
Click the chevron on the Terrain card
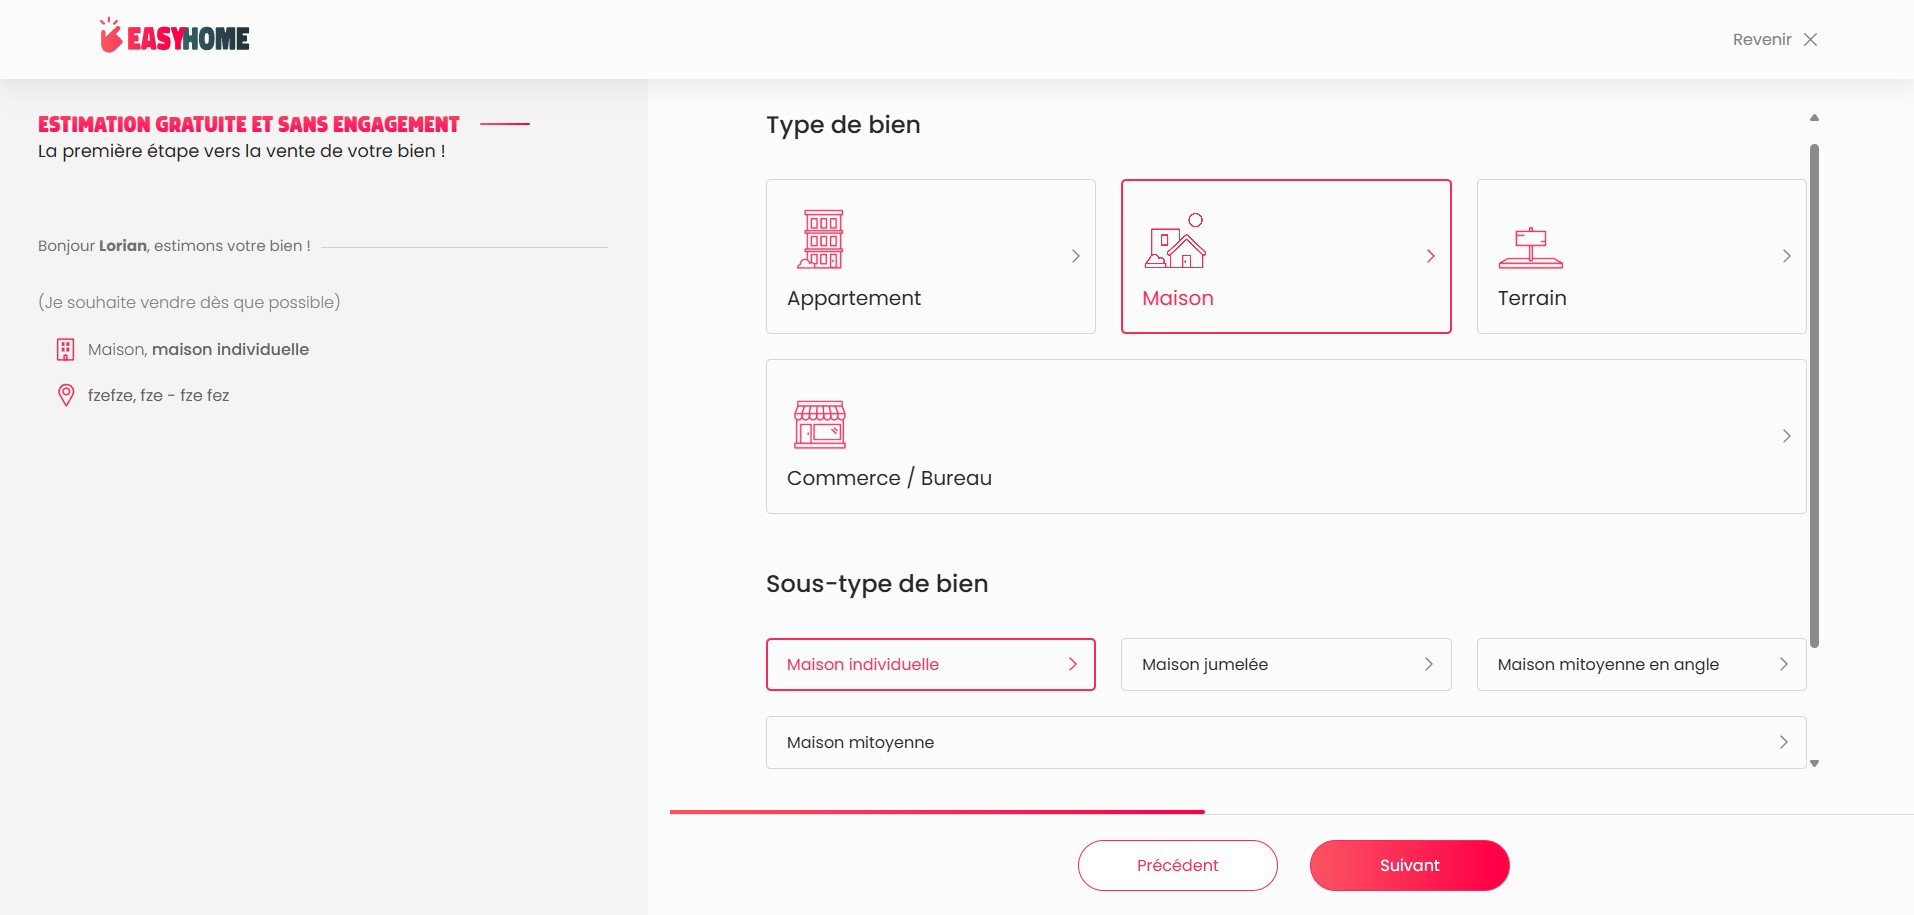1787,256
